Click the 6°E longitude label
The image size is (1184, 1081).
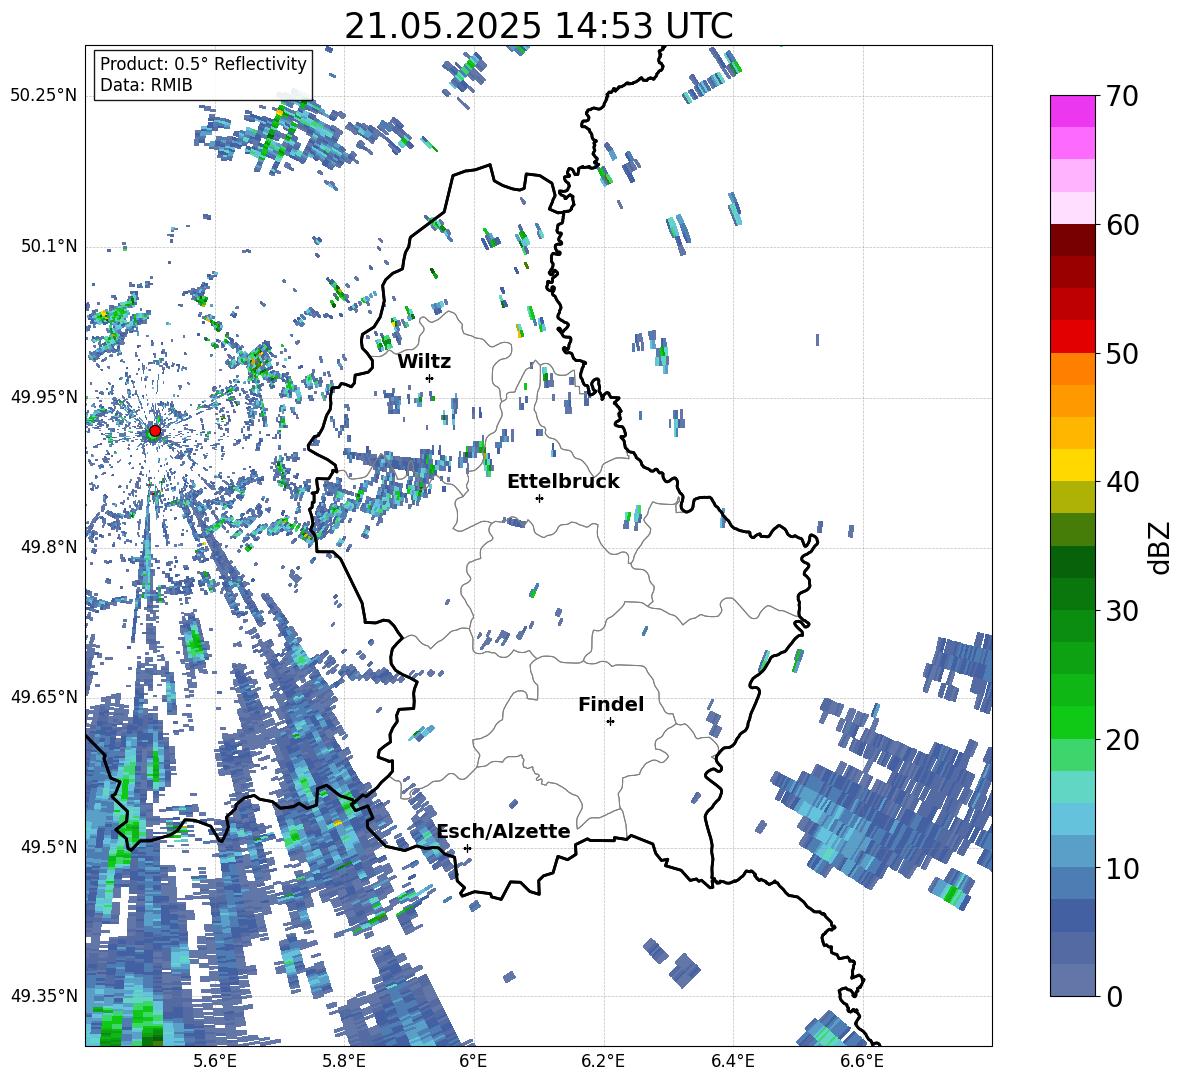473,1061
